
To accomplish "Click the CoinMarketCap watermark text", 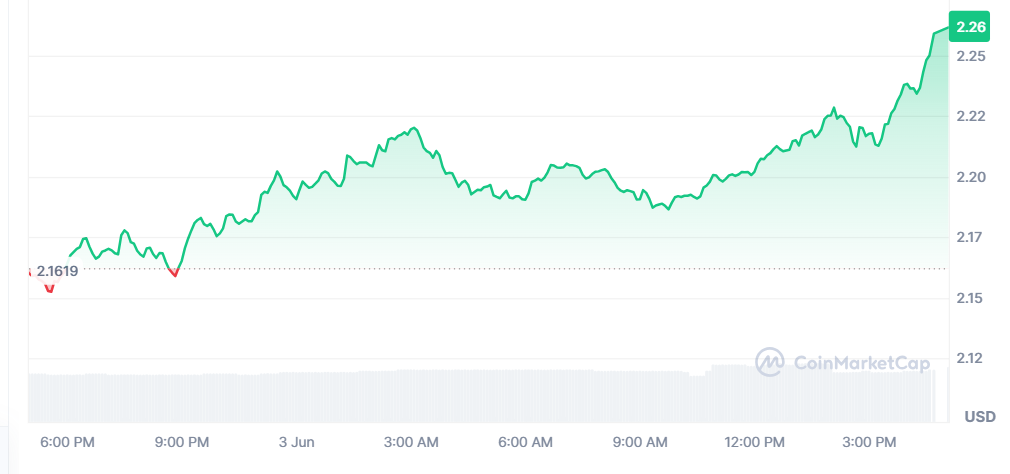I will [861, 364].
